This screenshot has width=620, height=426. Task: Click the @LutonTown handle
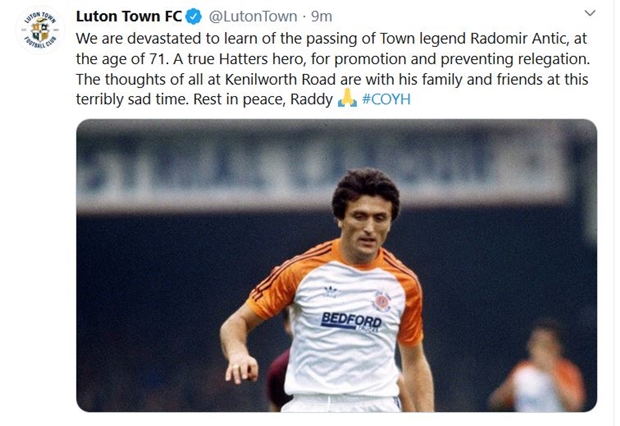(253, 17)
